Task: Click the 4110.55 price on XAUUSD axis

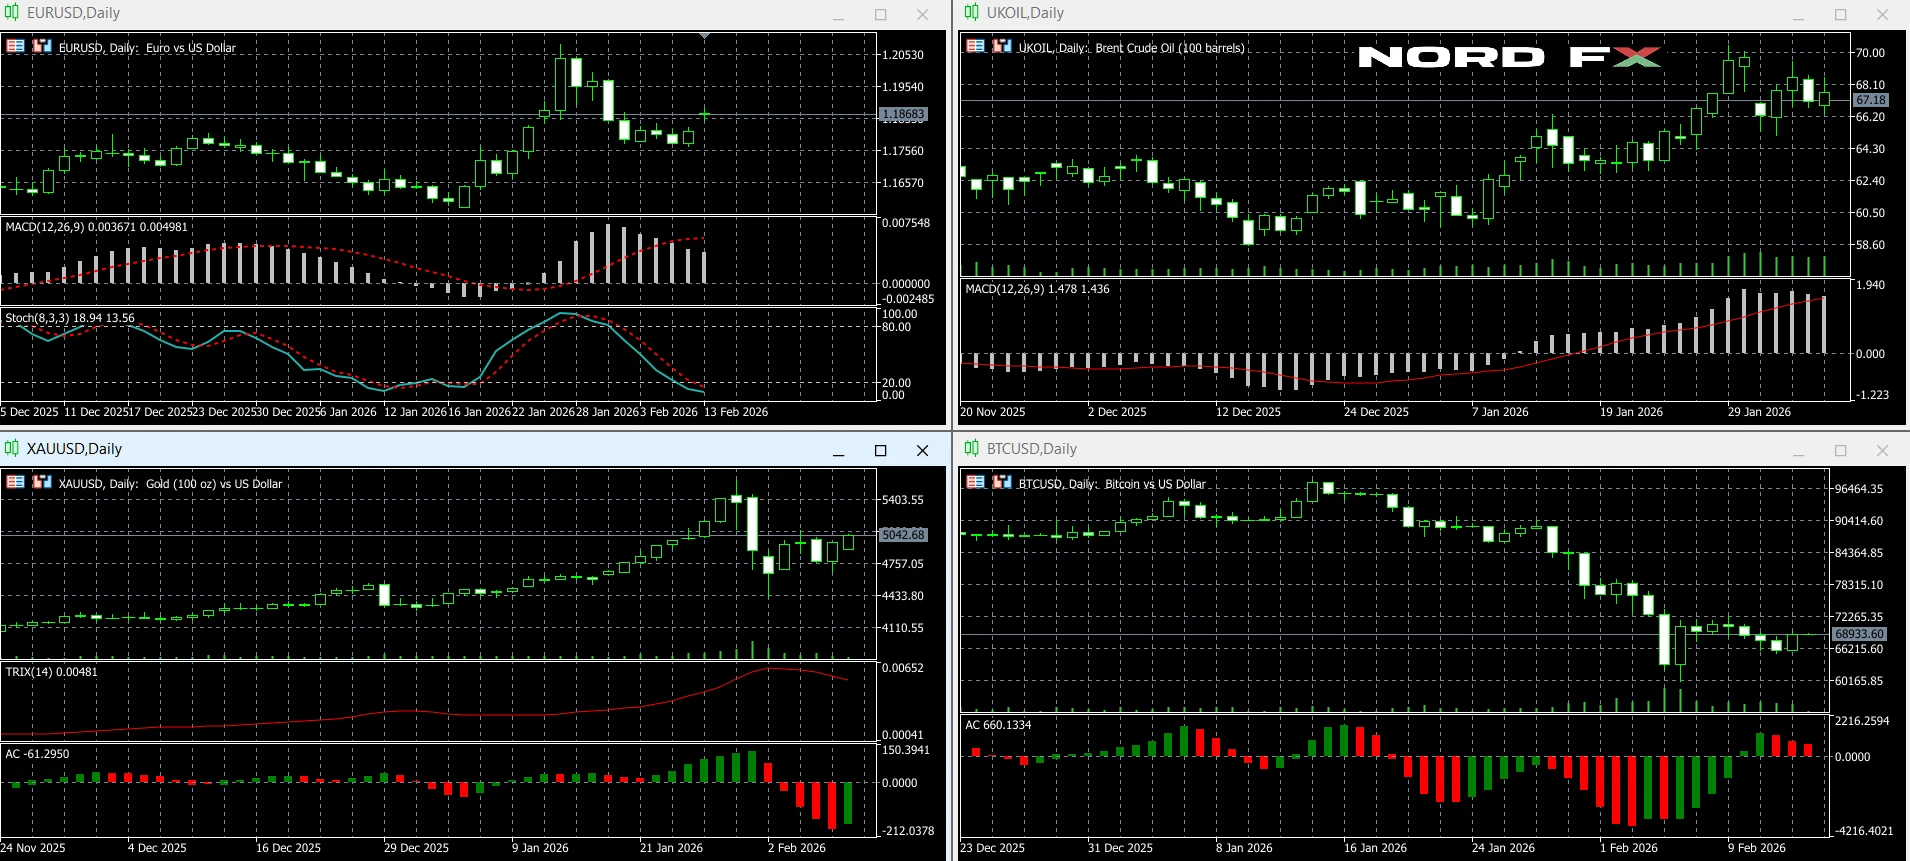Action: click(903, 628)
